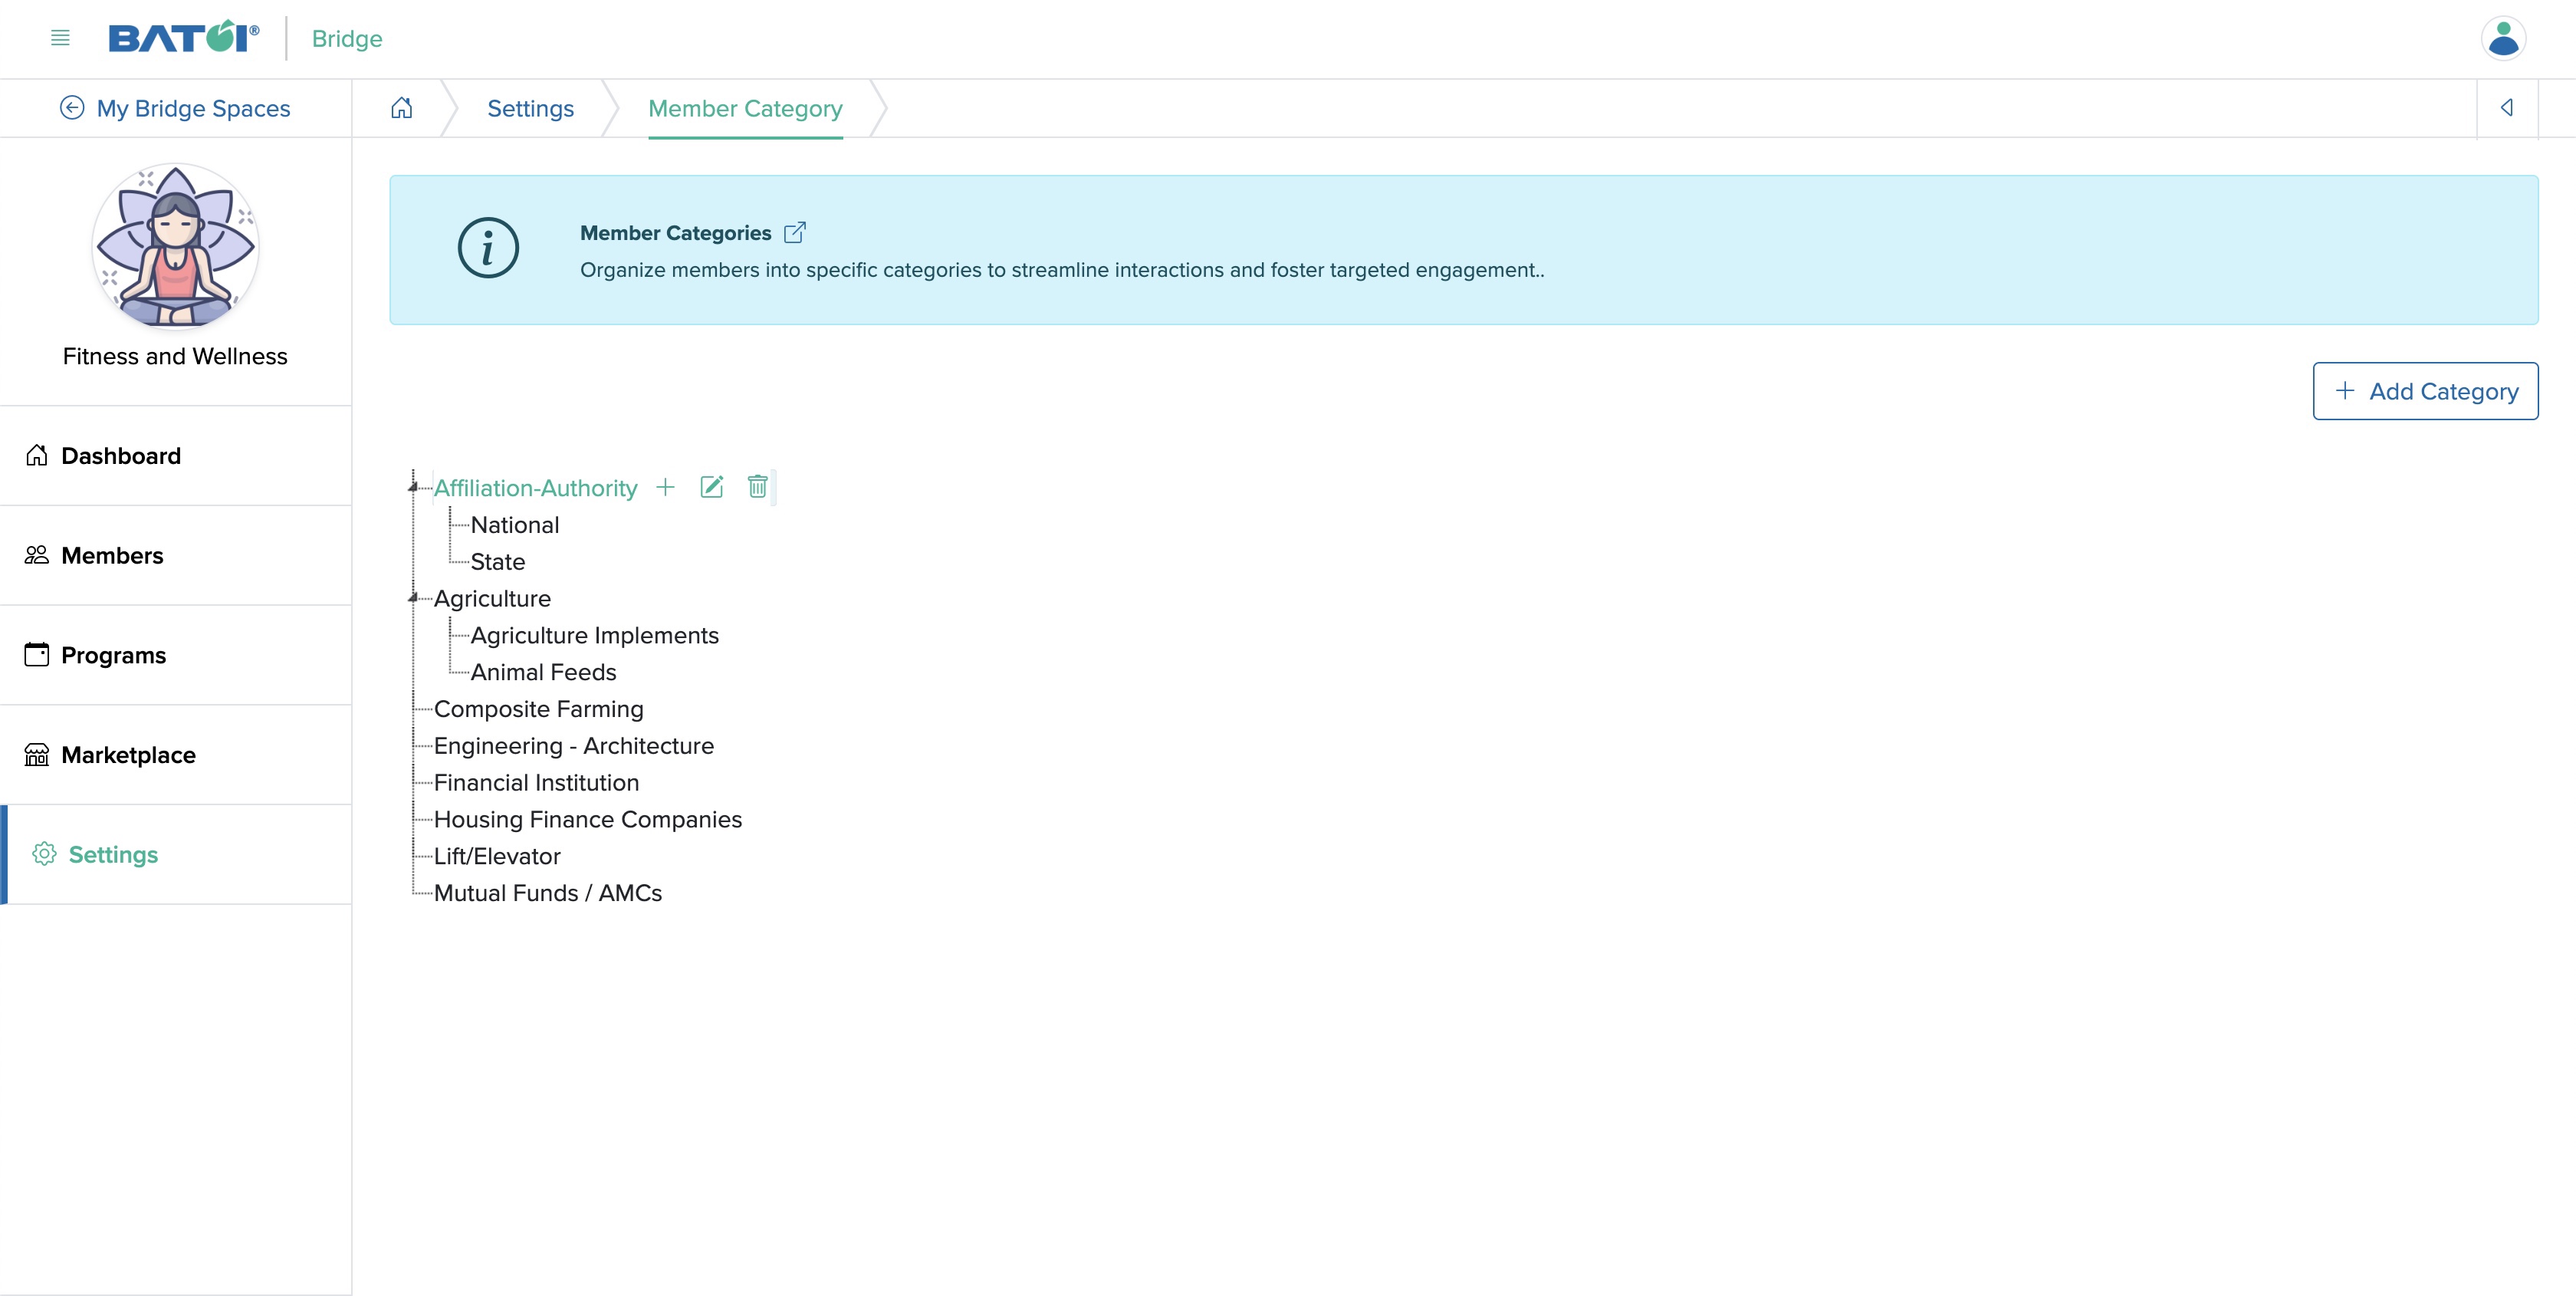Select the Mutual Funds / AMCs category
Viewport: 2576px width, 1296px height.
pyautogui.click(x=547, y=893)
